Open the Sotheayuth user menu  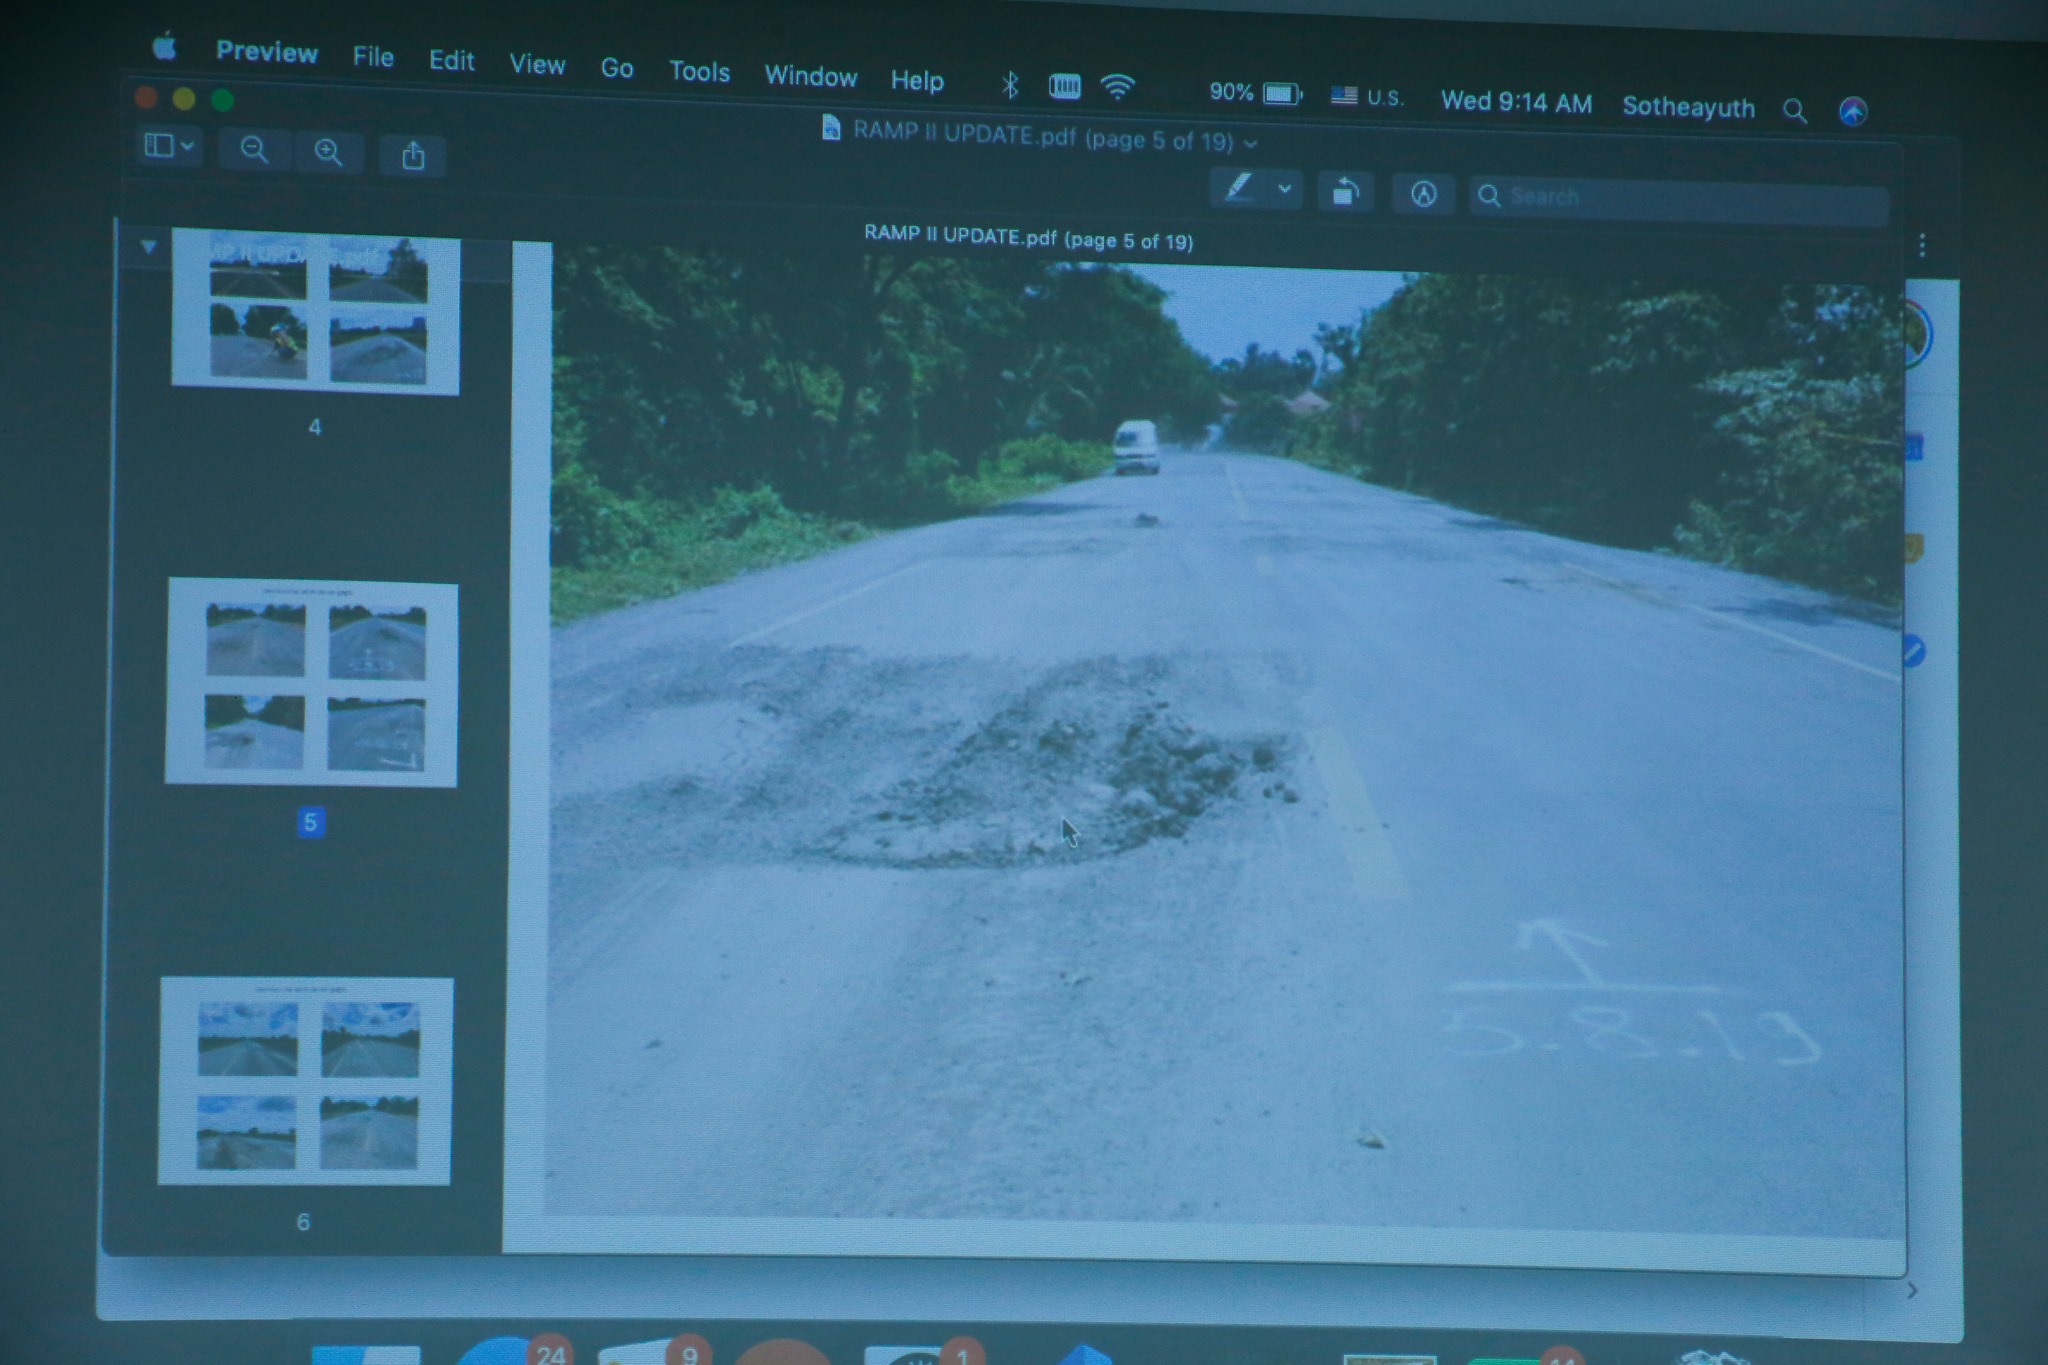(1688, 107)
